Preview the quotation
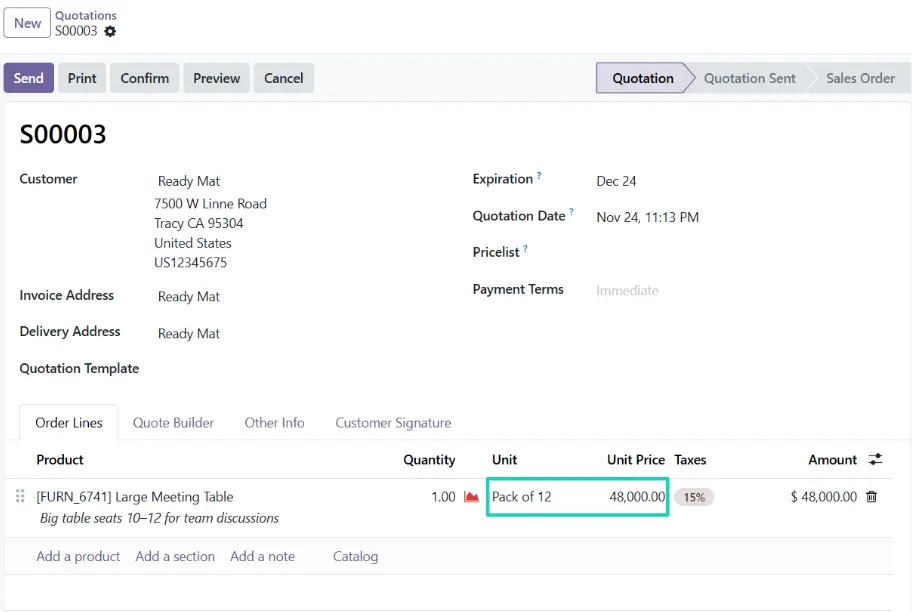The image size is (912, 612). [216, 77]
